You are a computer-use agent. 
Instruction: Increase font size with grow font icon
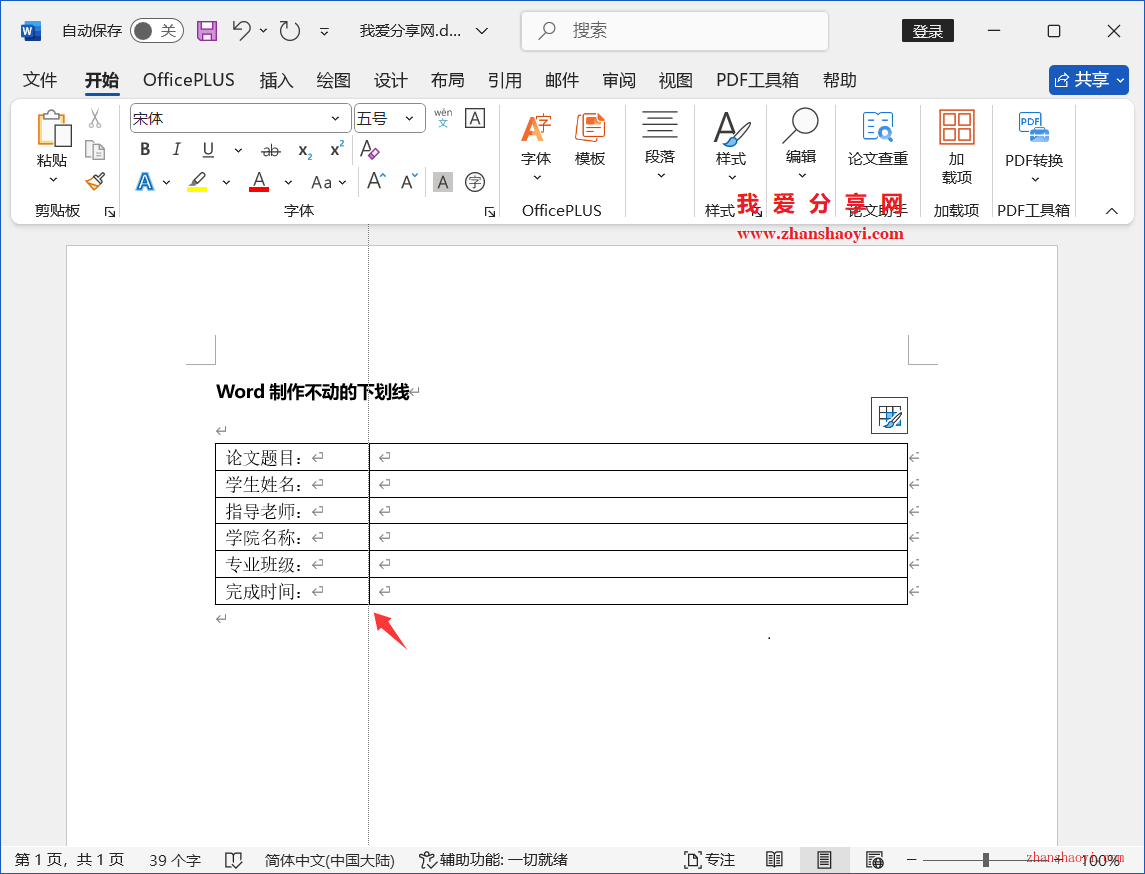376,181
